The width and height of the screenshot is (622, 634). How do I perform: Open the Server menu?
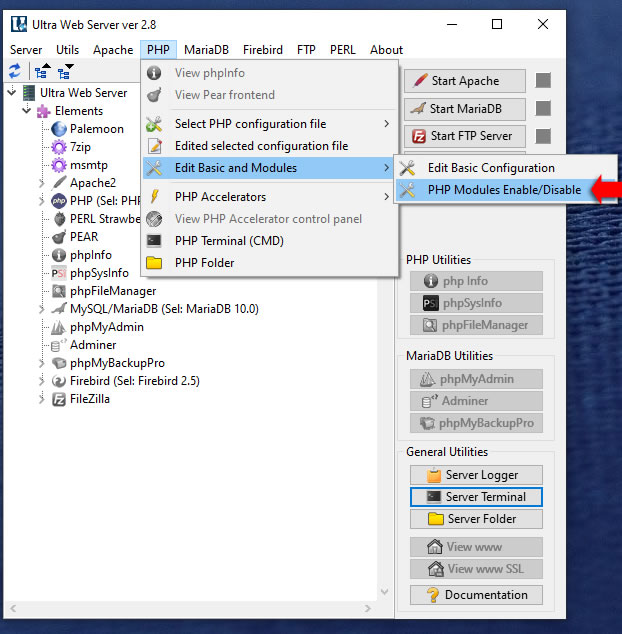click(26, 50)
